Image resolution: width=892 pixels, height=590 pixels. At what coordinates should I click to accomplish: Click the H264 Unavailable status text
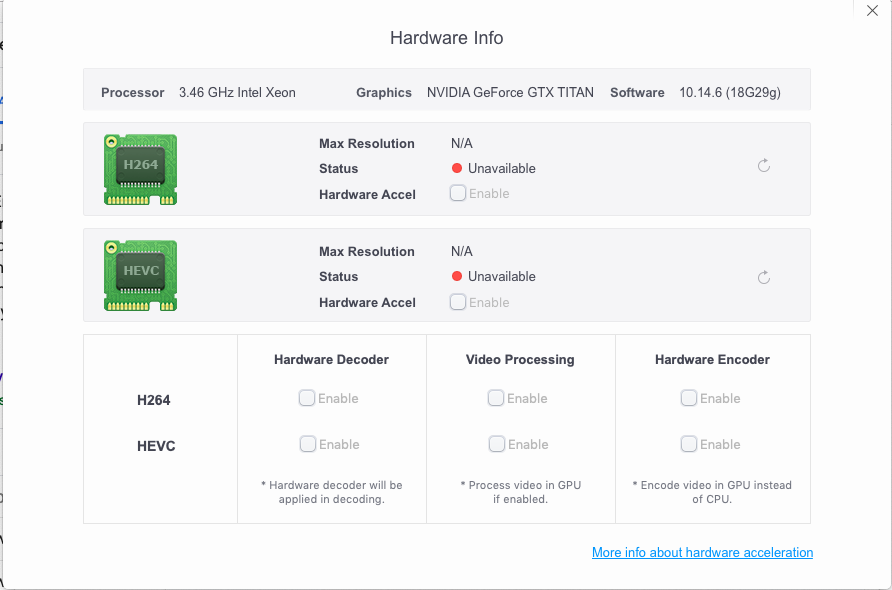(x=502, y=168)
